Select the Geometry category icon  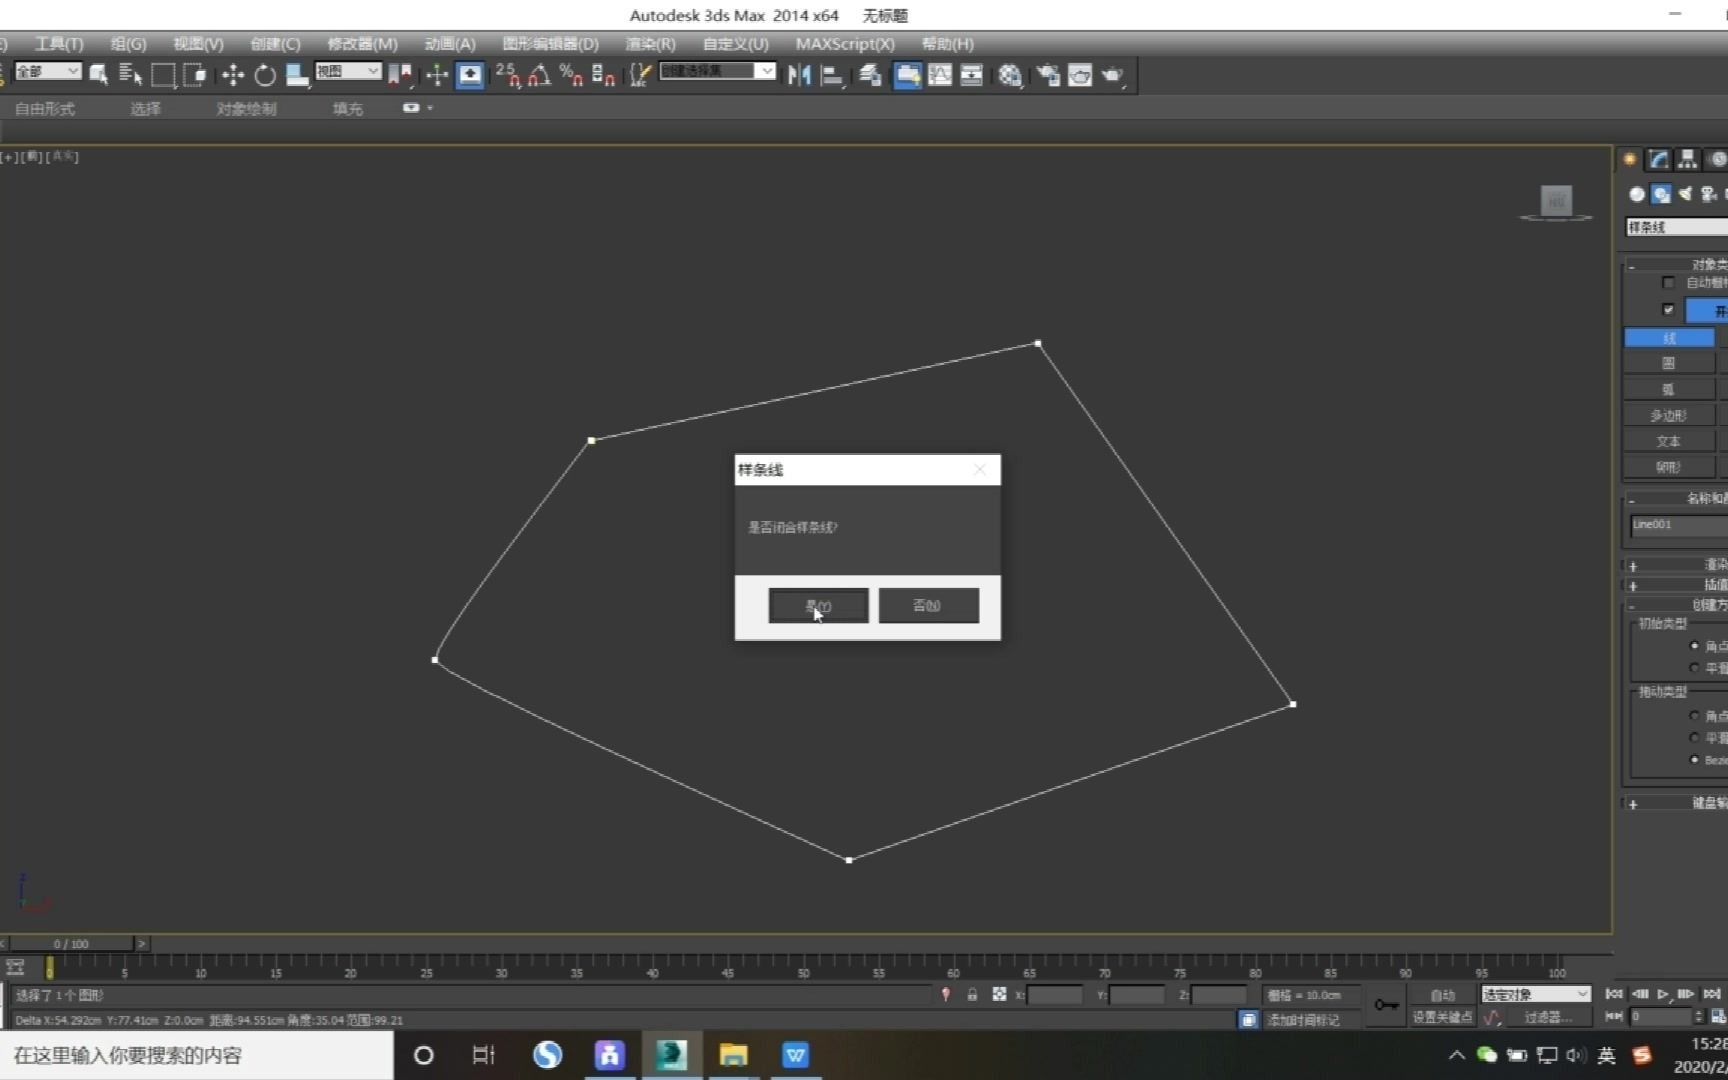[1637, 195]
